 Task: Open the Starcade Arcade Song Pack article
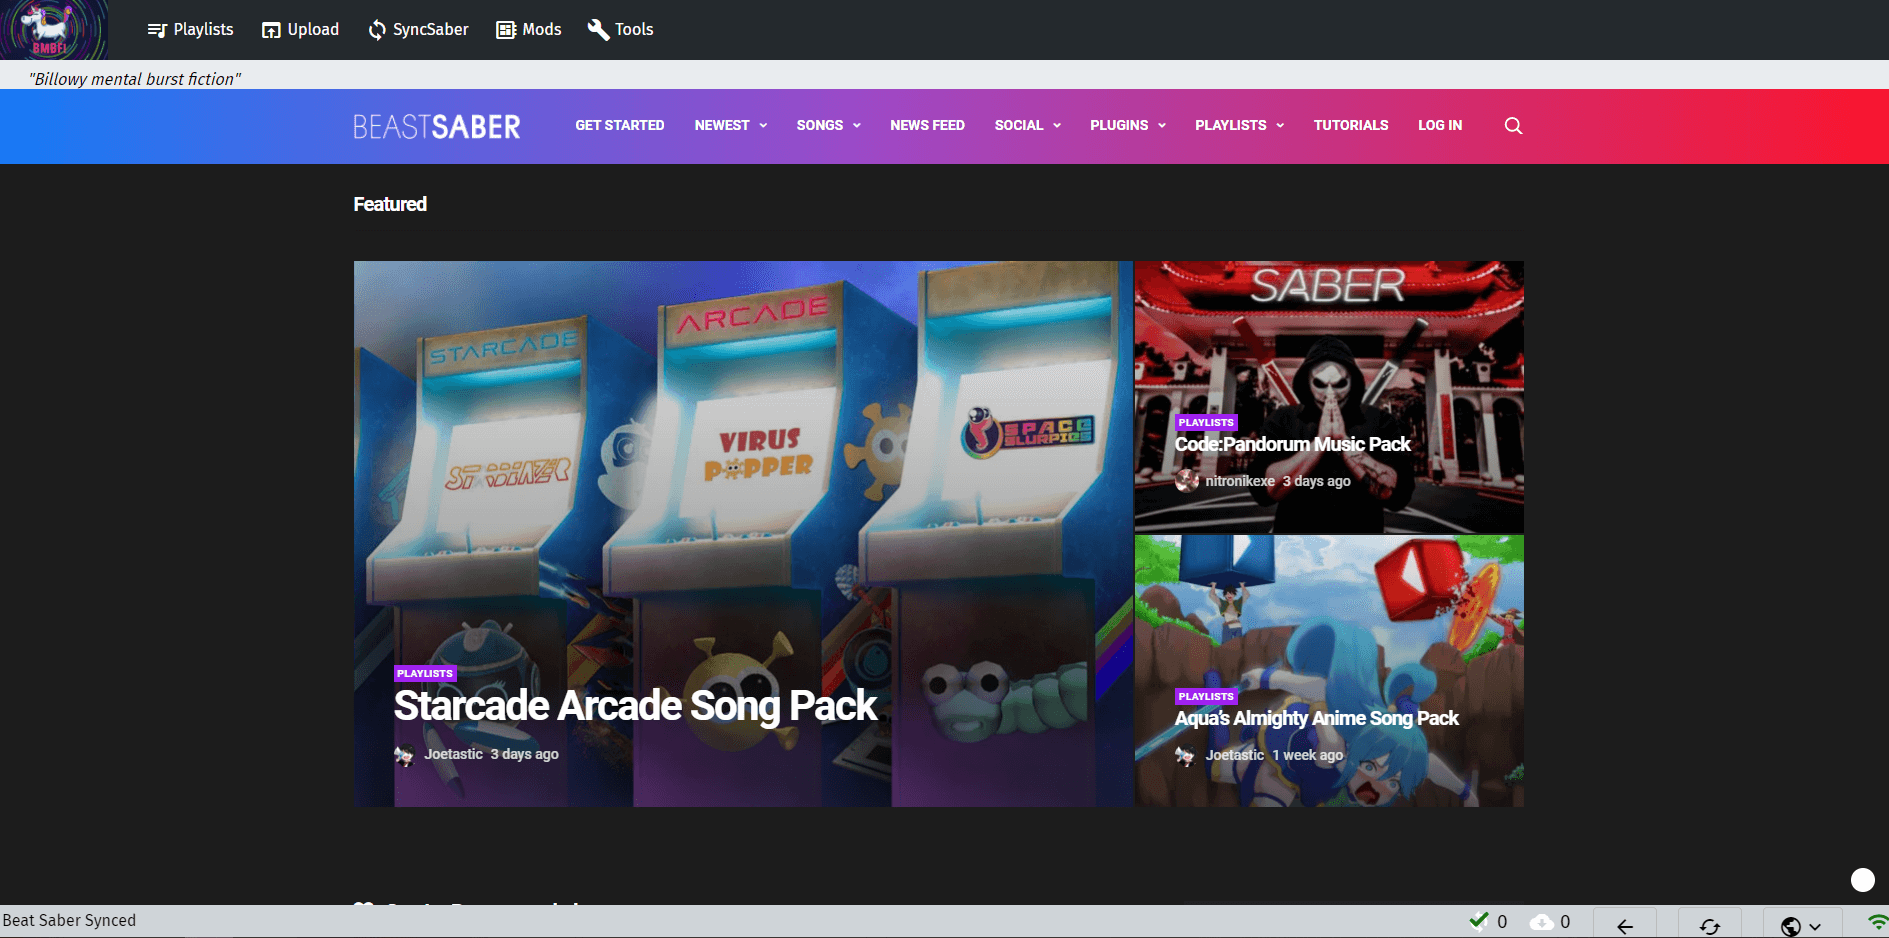tap(635, 706)
